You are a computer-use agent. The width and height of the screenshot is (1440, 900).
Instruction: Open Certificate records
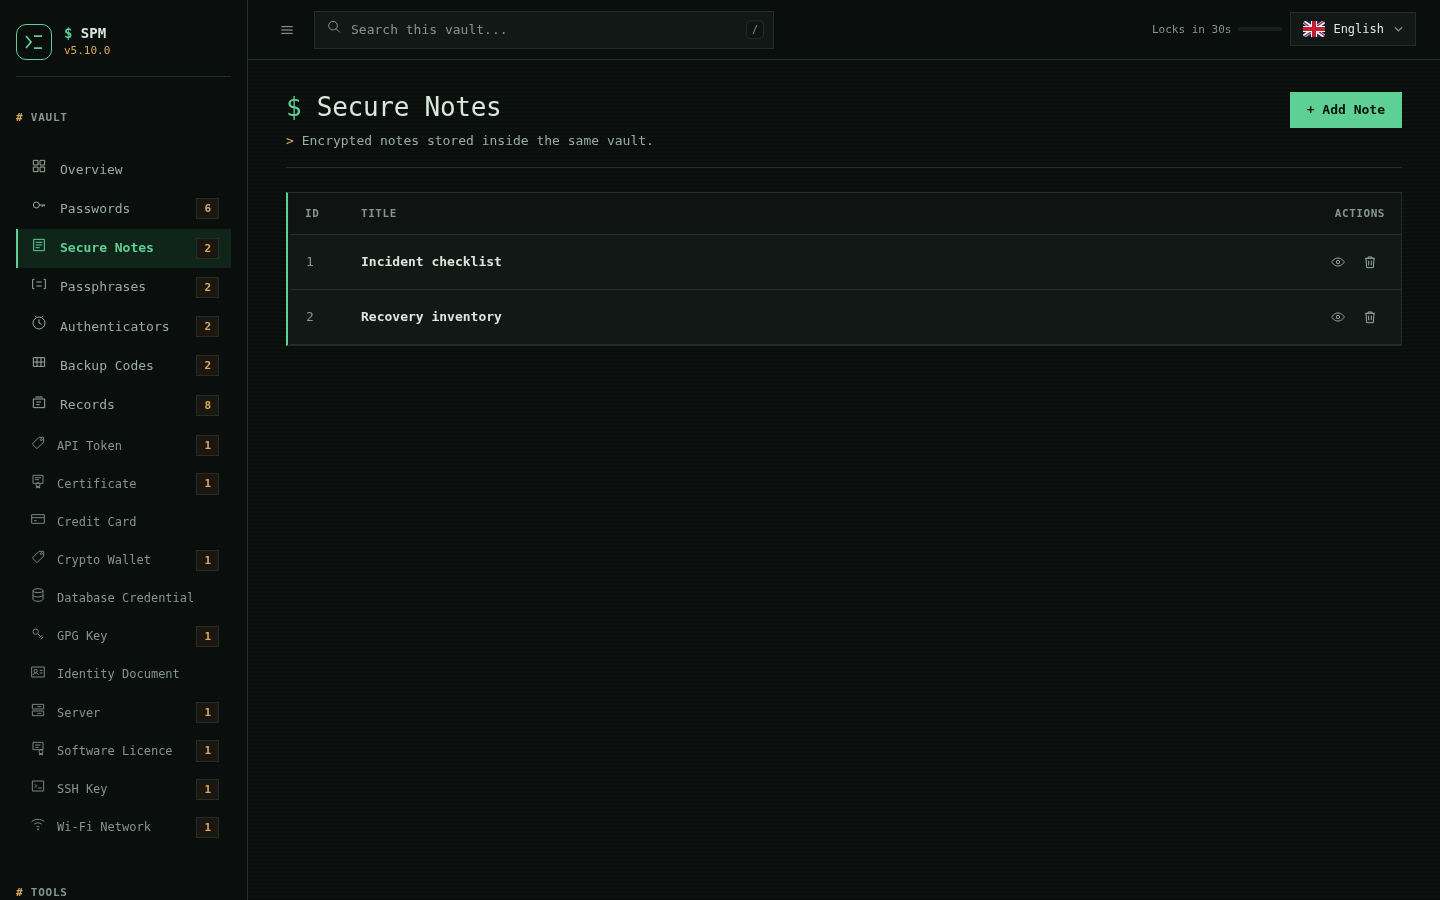(x=124, y=483)
